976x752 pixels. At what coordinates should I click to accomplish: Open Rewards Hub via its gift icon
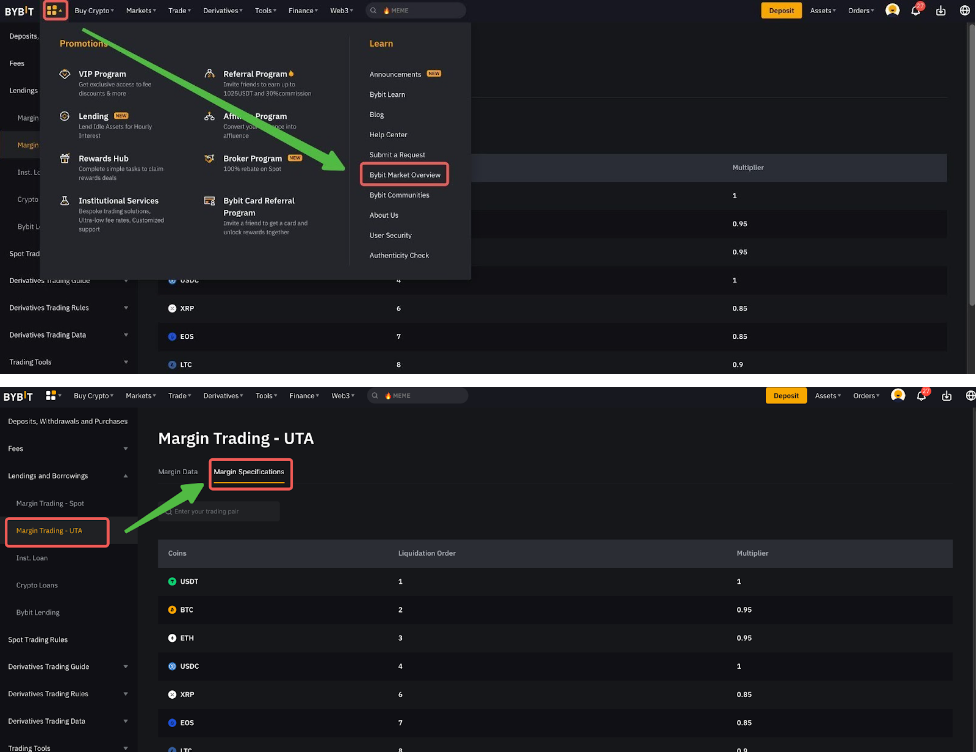[66, 158]
